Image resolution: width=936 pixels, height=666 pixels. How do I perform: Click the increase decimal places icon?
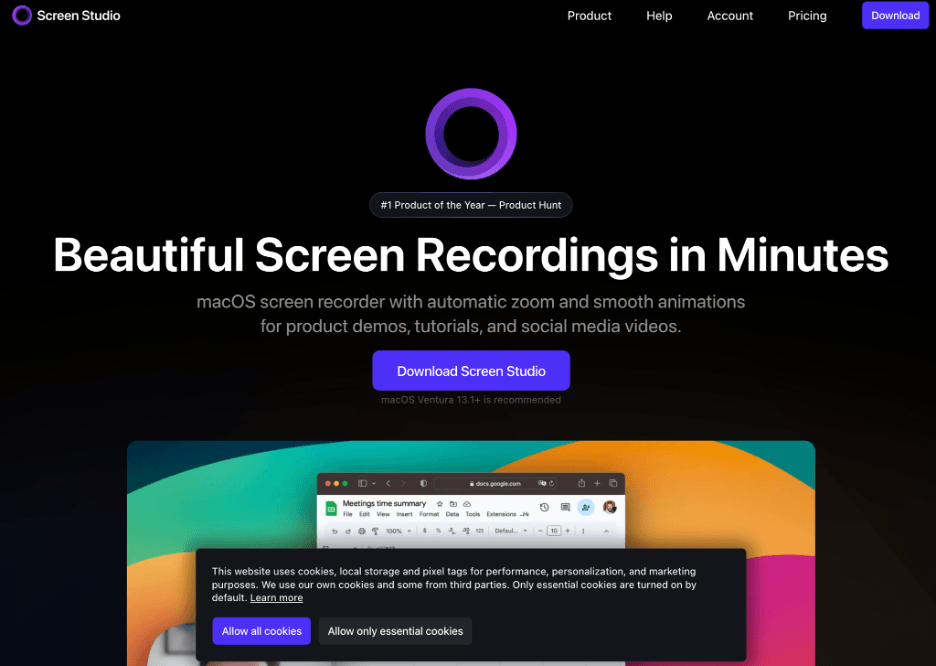point(466,531)
